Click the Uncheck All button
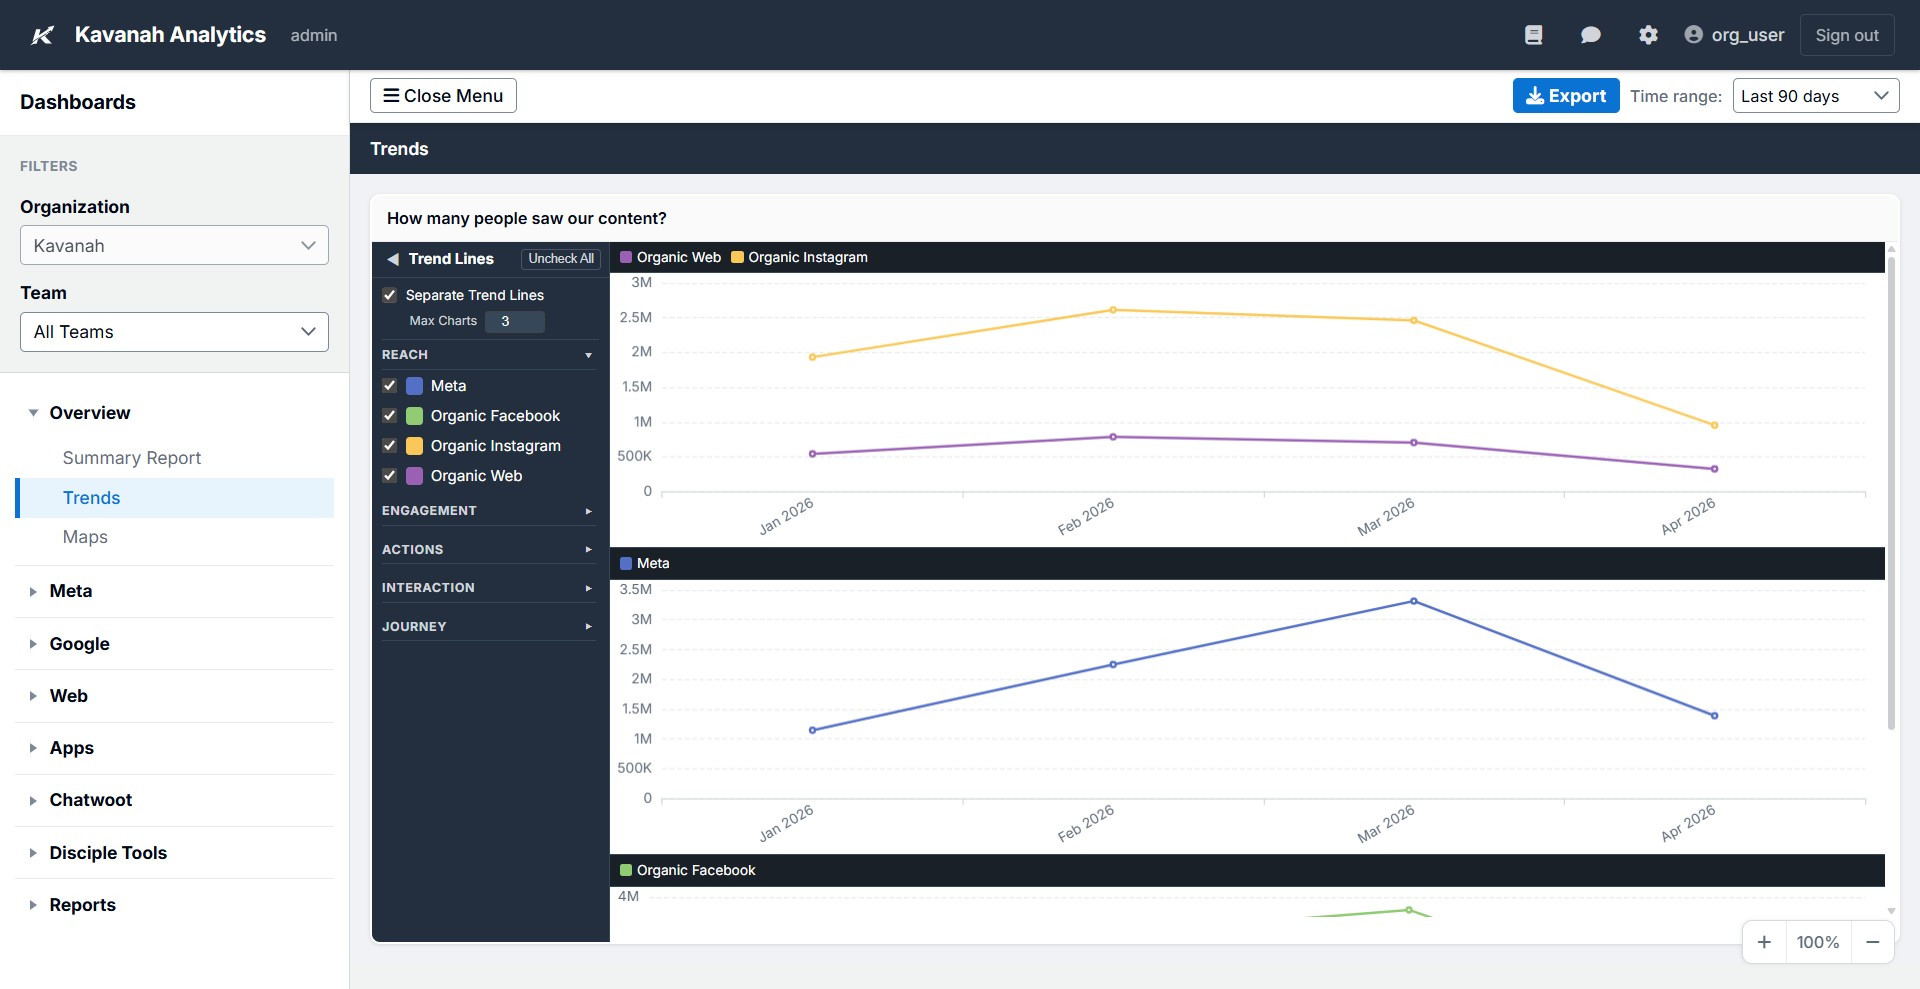Image resolution: width=1920 pixels, height=989 pixels. pyautogui.click(x=560, y=258)
